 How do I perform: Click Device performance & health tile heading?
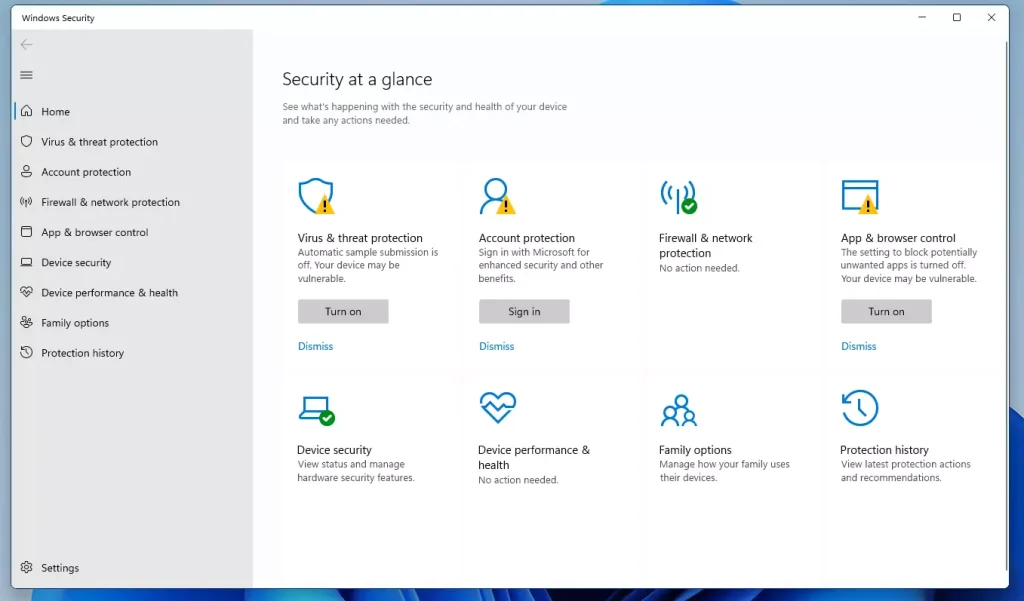pos(534,457)
